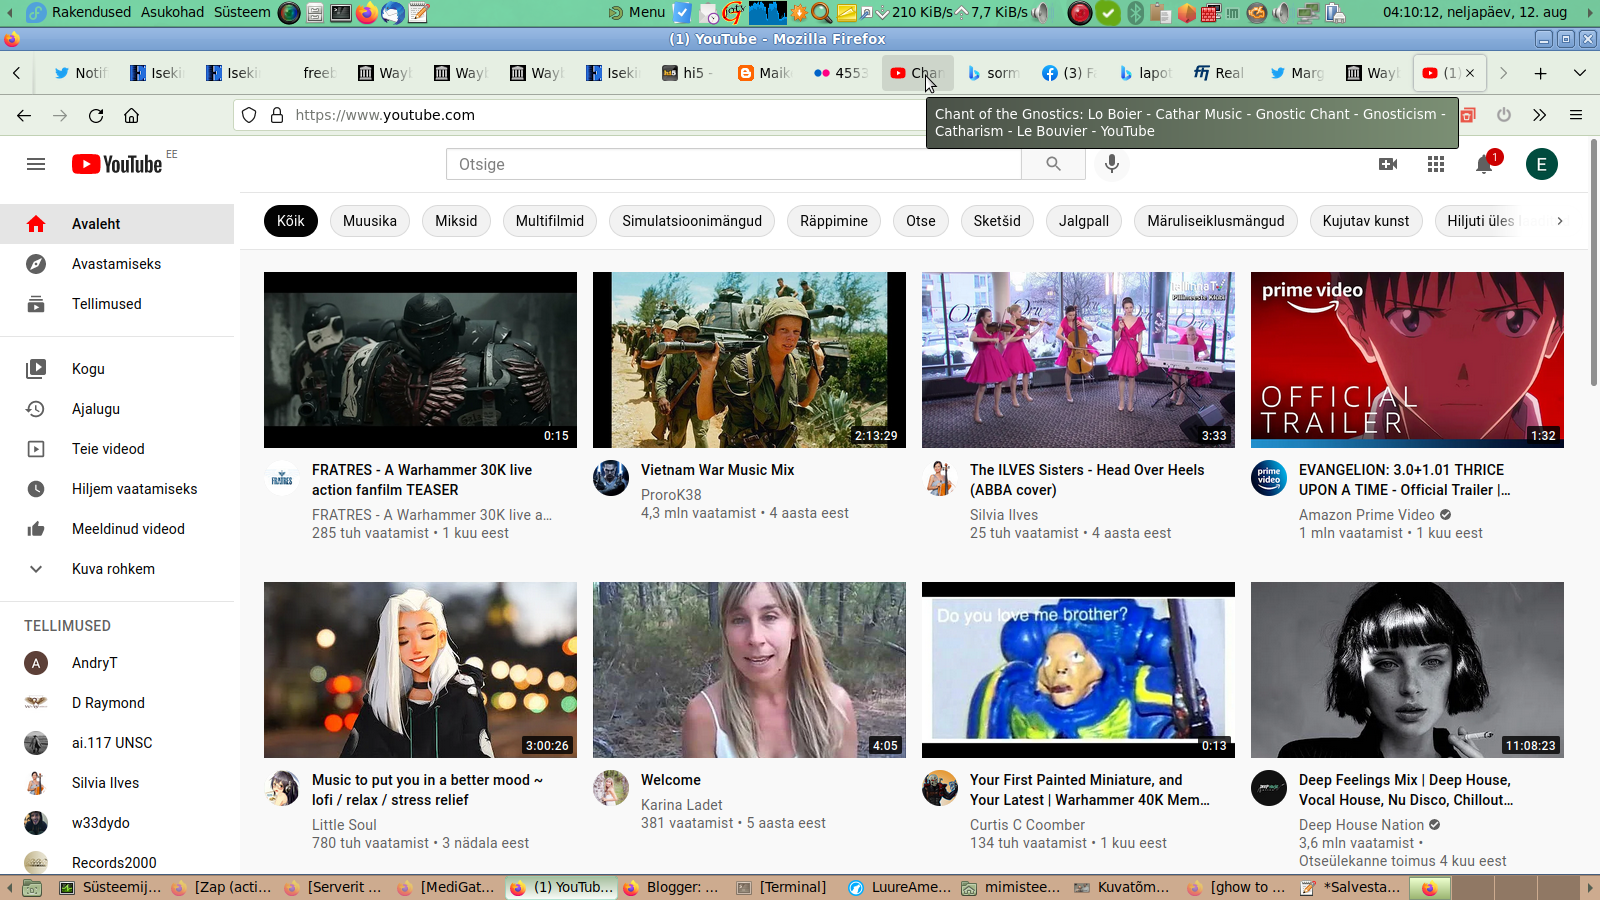The image size is (1600, 900).
Task: Select the Muusika filter chip
Action: pos(369,221)
